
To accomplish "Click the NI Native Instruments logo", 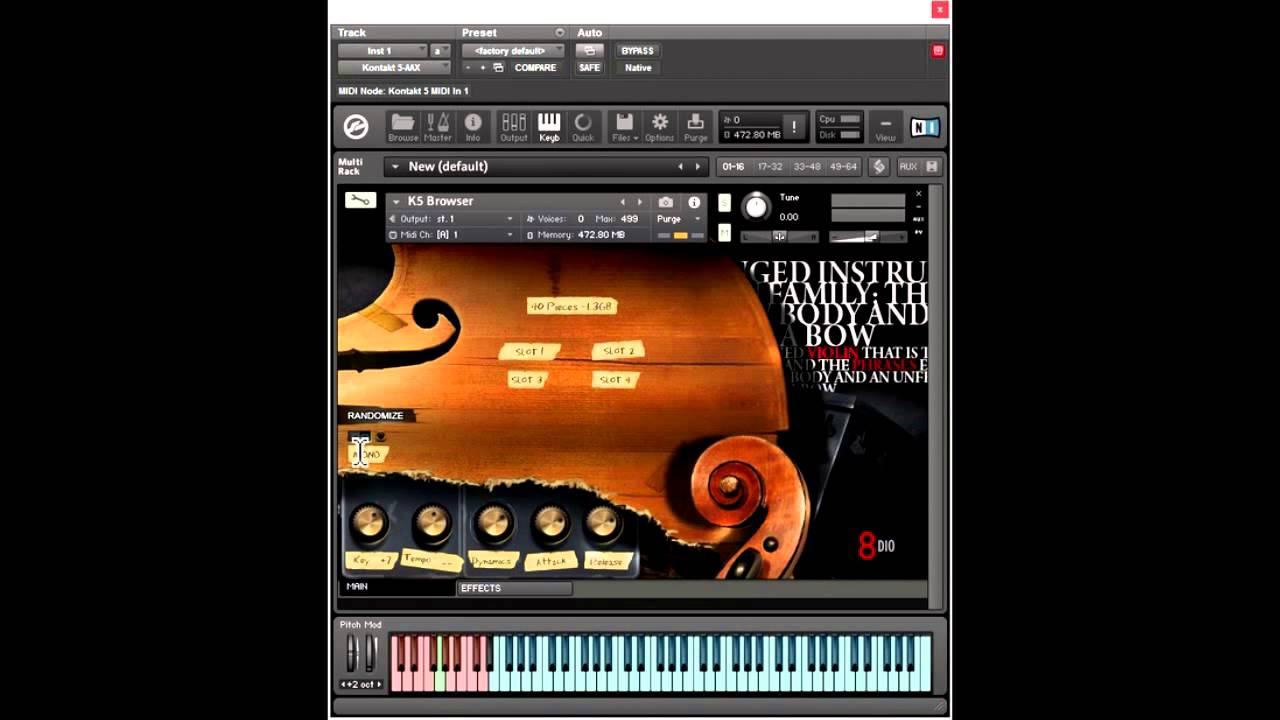I will pos(924,127).
